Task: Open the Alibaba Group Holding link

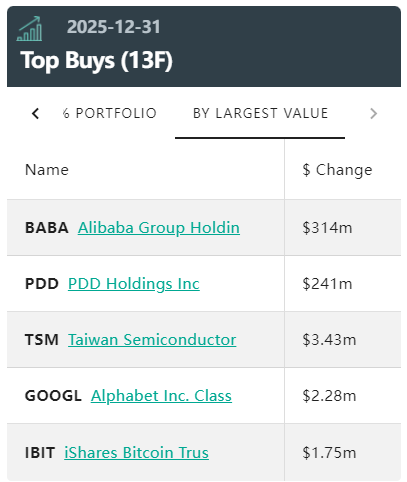Action: tap(159, 228)
